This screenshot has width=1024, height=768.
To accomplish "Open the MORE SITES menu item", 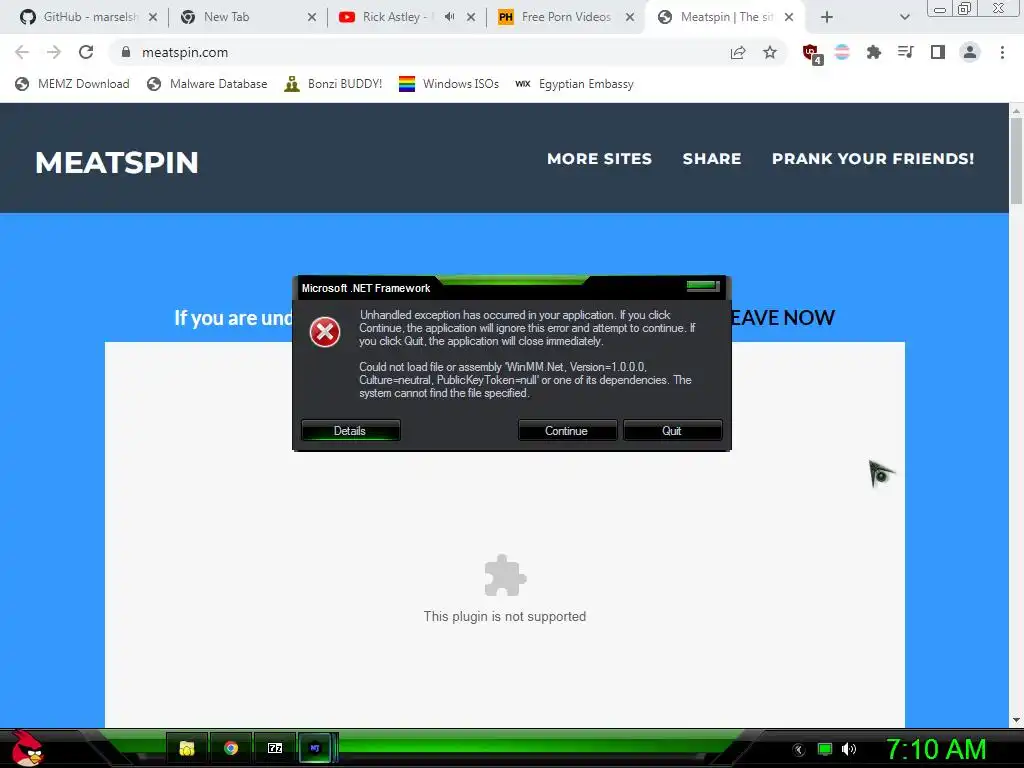I will pos(600,159).
